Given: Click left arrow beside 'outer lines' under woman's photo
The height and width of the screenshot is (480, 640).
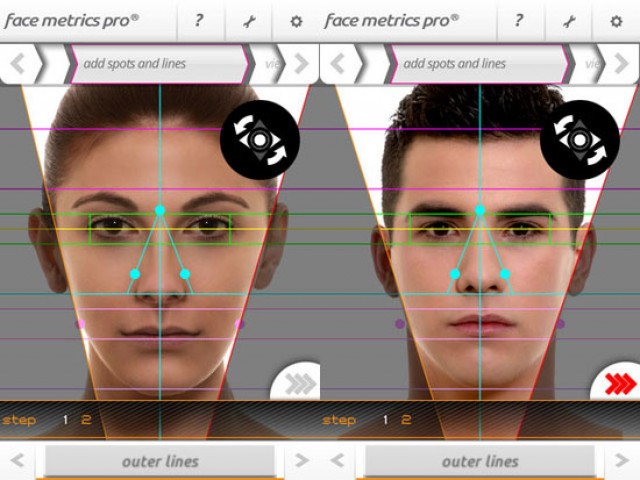Looking at the screenshot, I should point(18,461).
